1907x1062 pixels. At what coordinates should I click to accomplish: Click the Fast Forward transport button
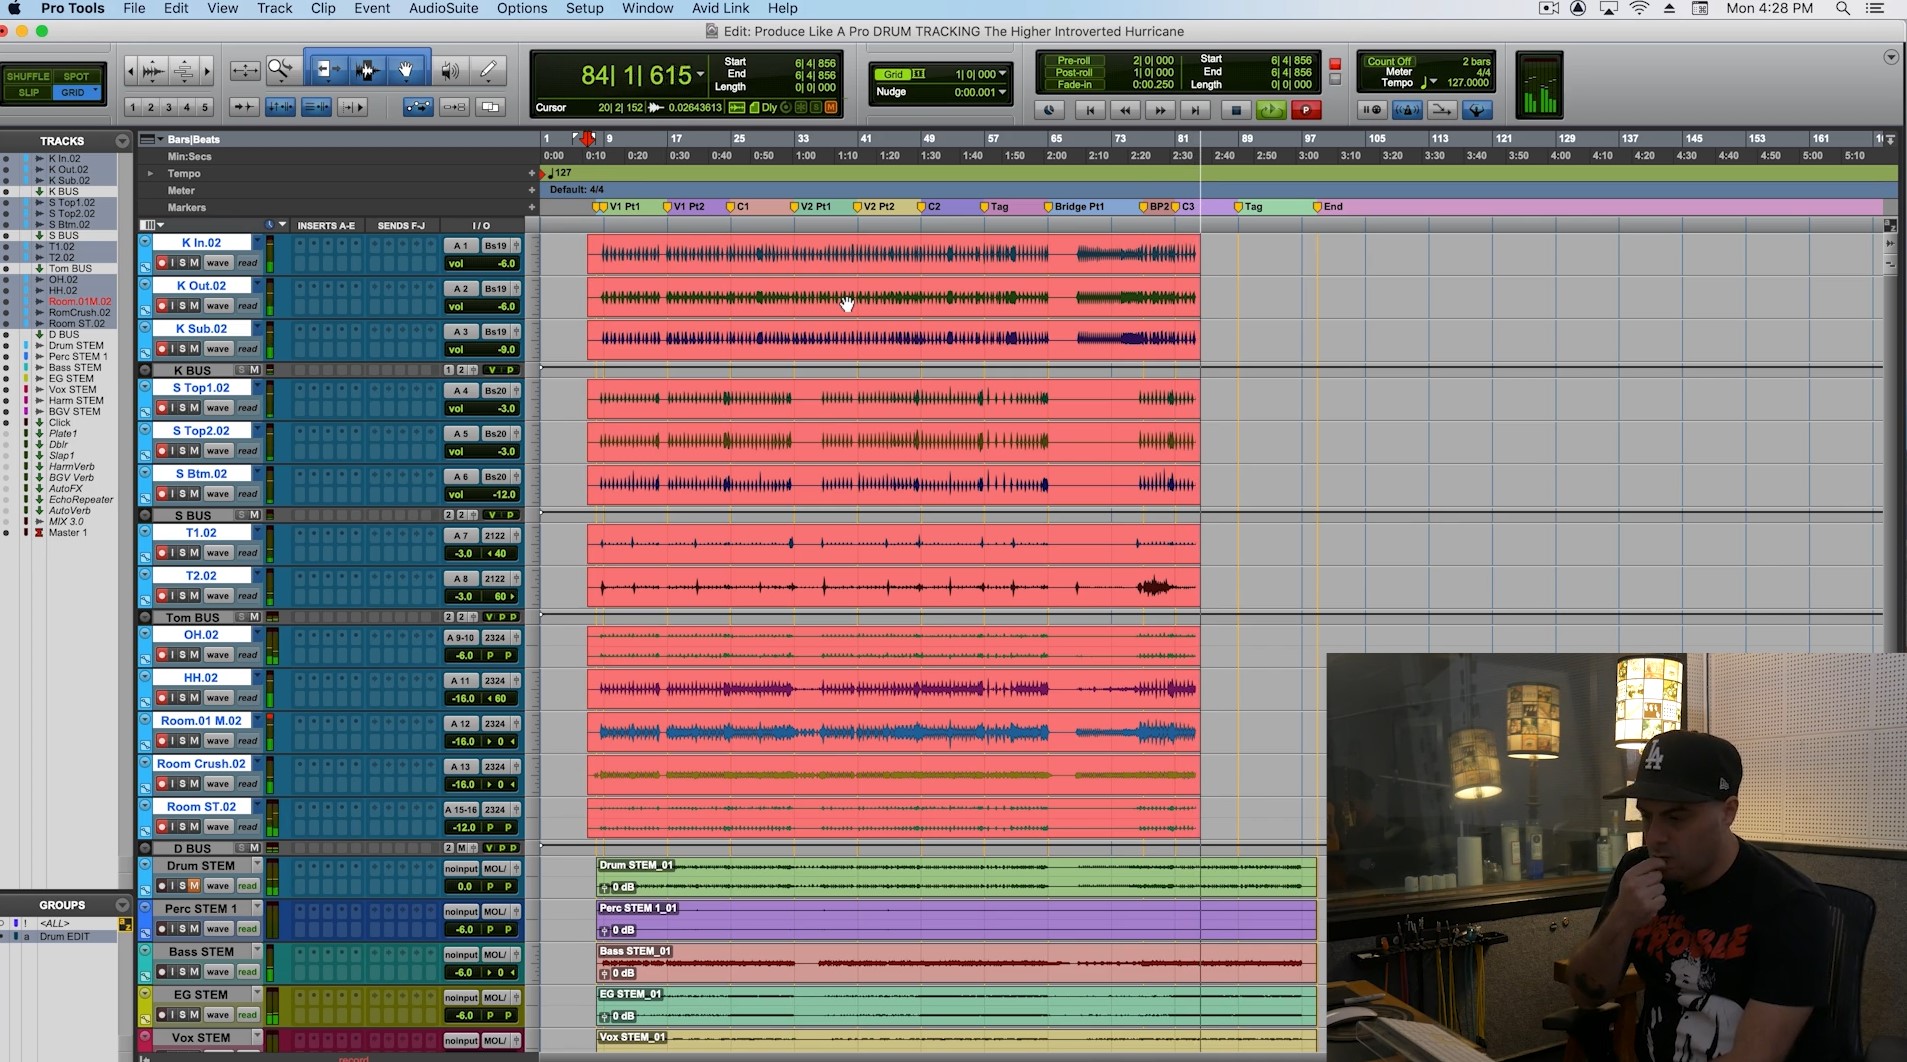(x=1160, y=110)
